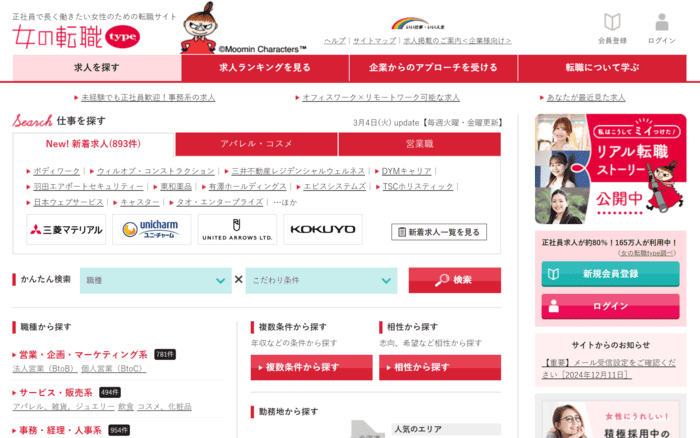
Task: Click the chevron arrow of 職種 dropdown
Action: tap(221, 281)
